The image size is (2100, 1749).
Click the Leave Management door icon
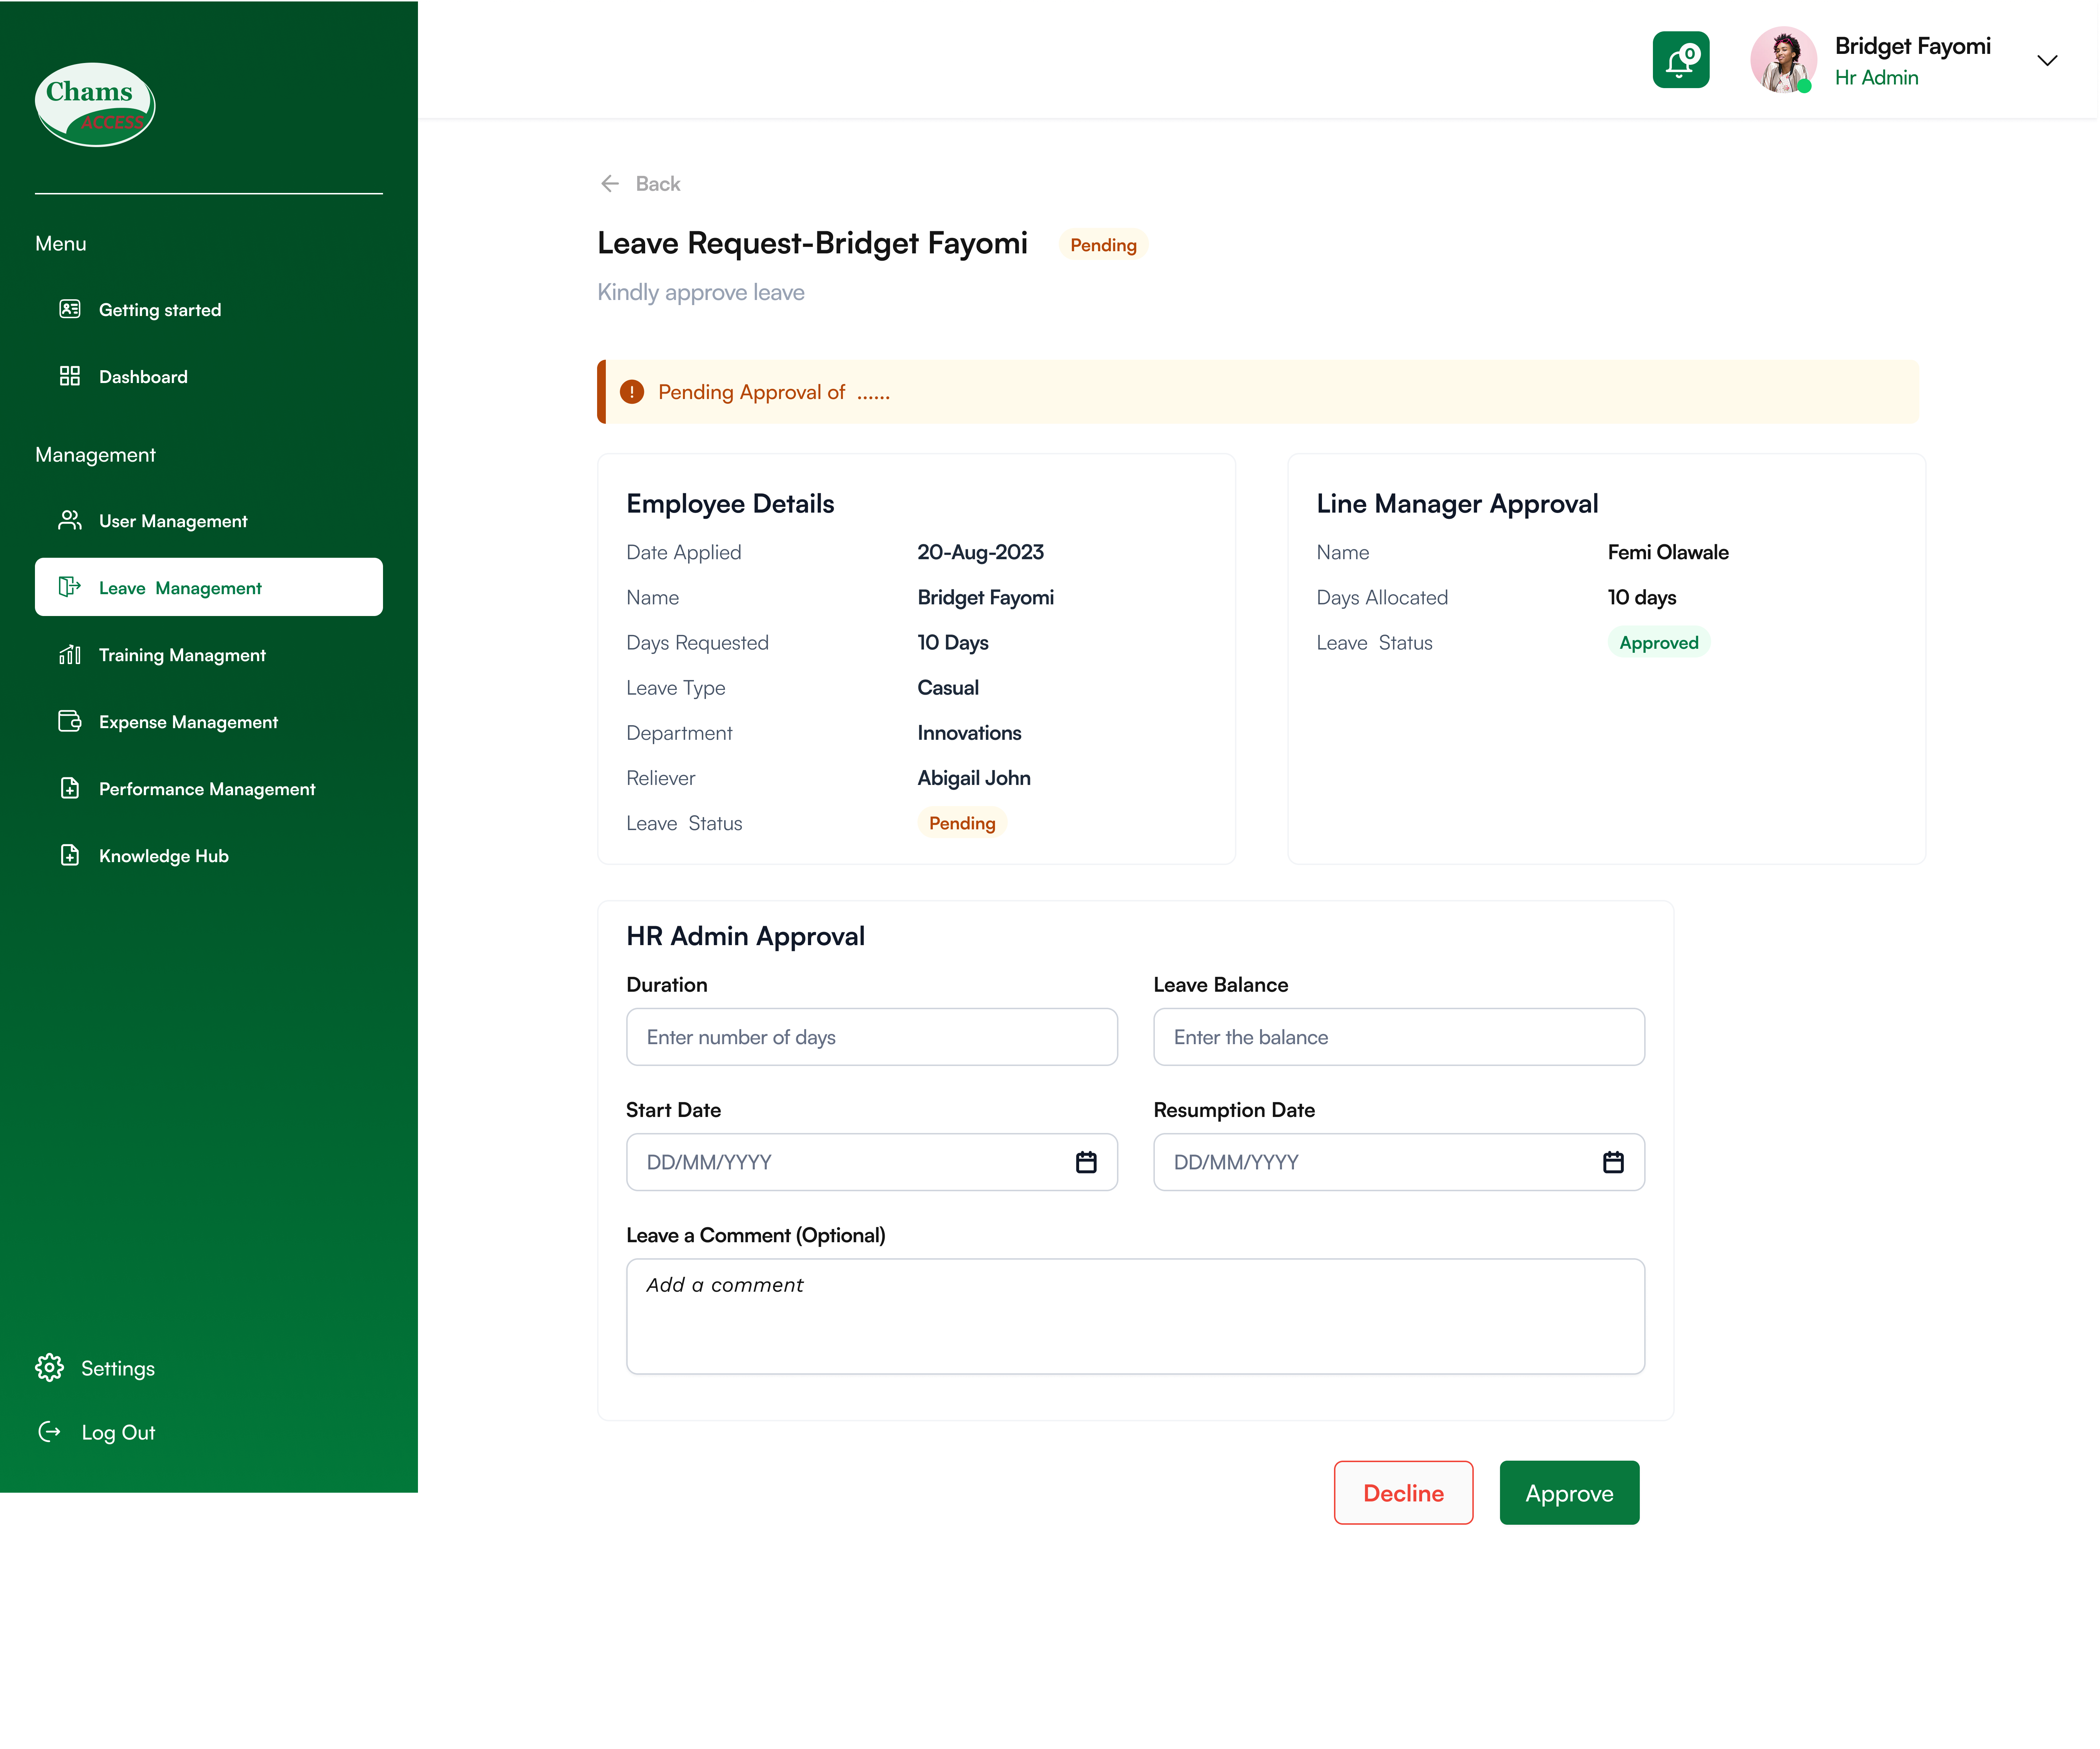(70, 586)
